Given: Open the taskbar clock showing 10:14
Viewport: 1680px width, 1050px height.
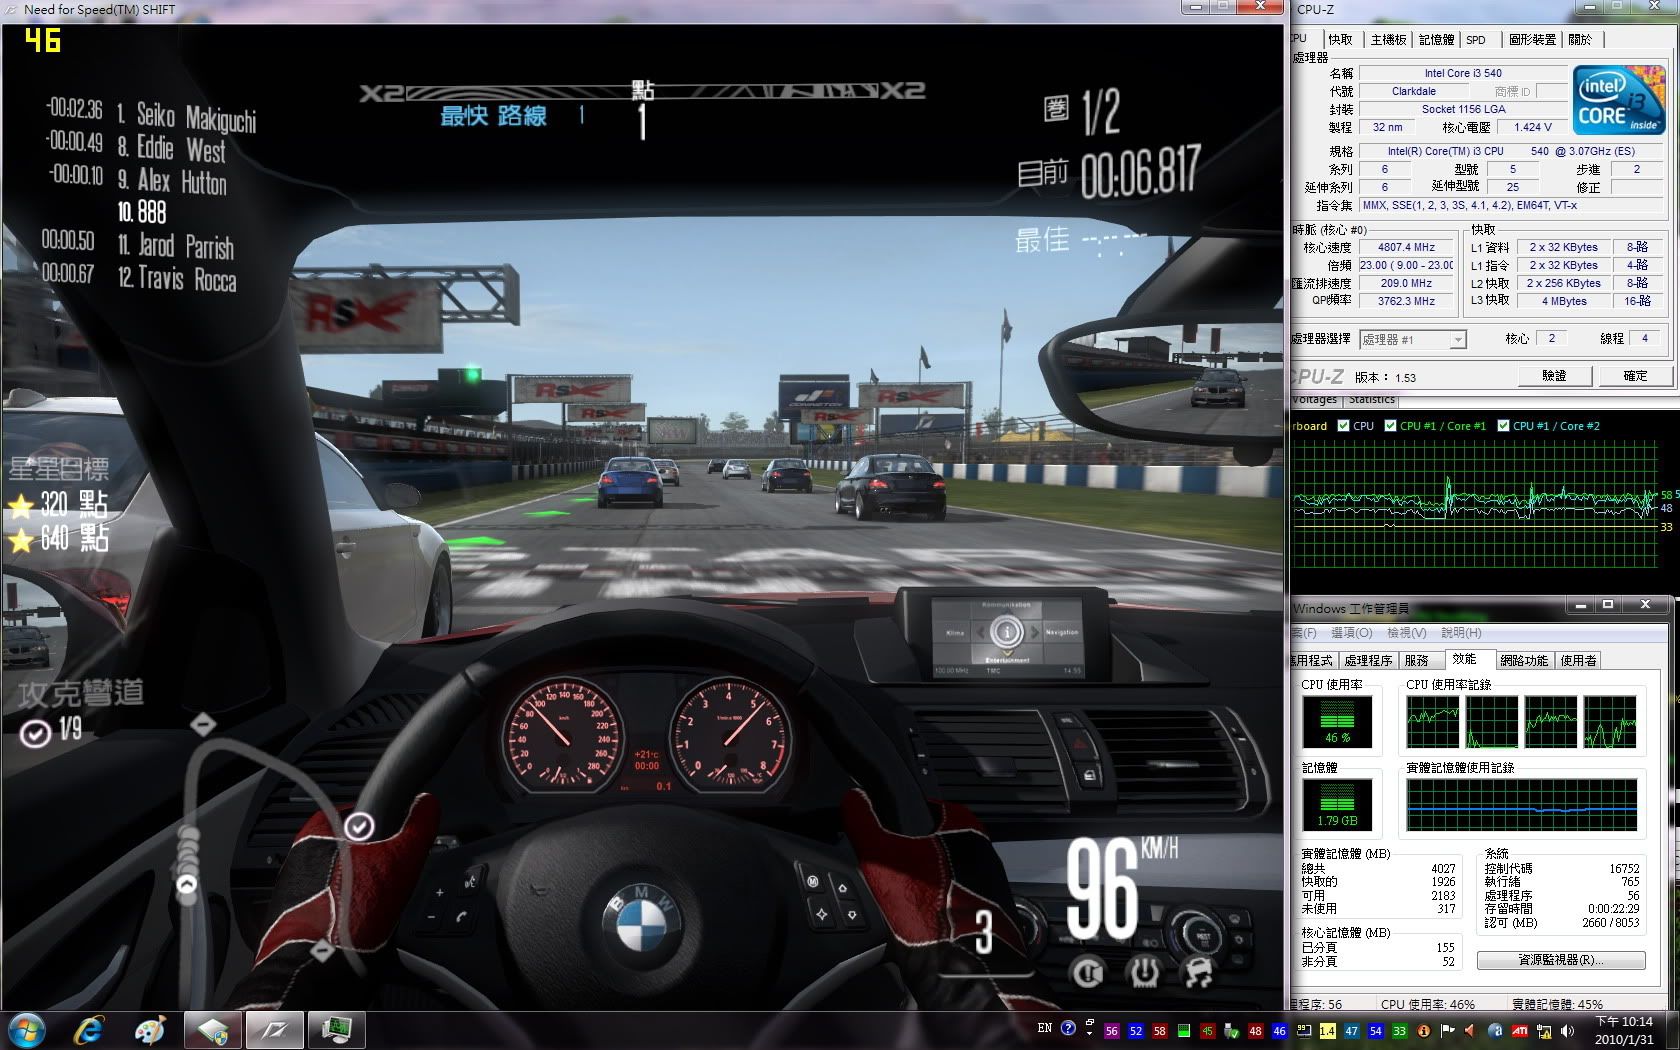Looking at the screenshot, I should pos(1624,1030).
